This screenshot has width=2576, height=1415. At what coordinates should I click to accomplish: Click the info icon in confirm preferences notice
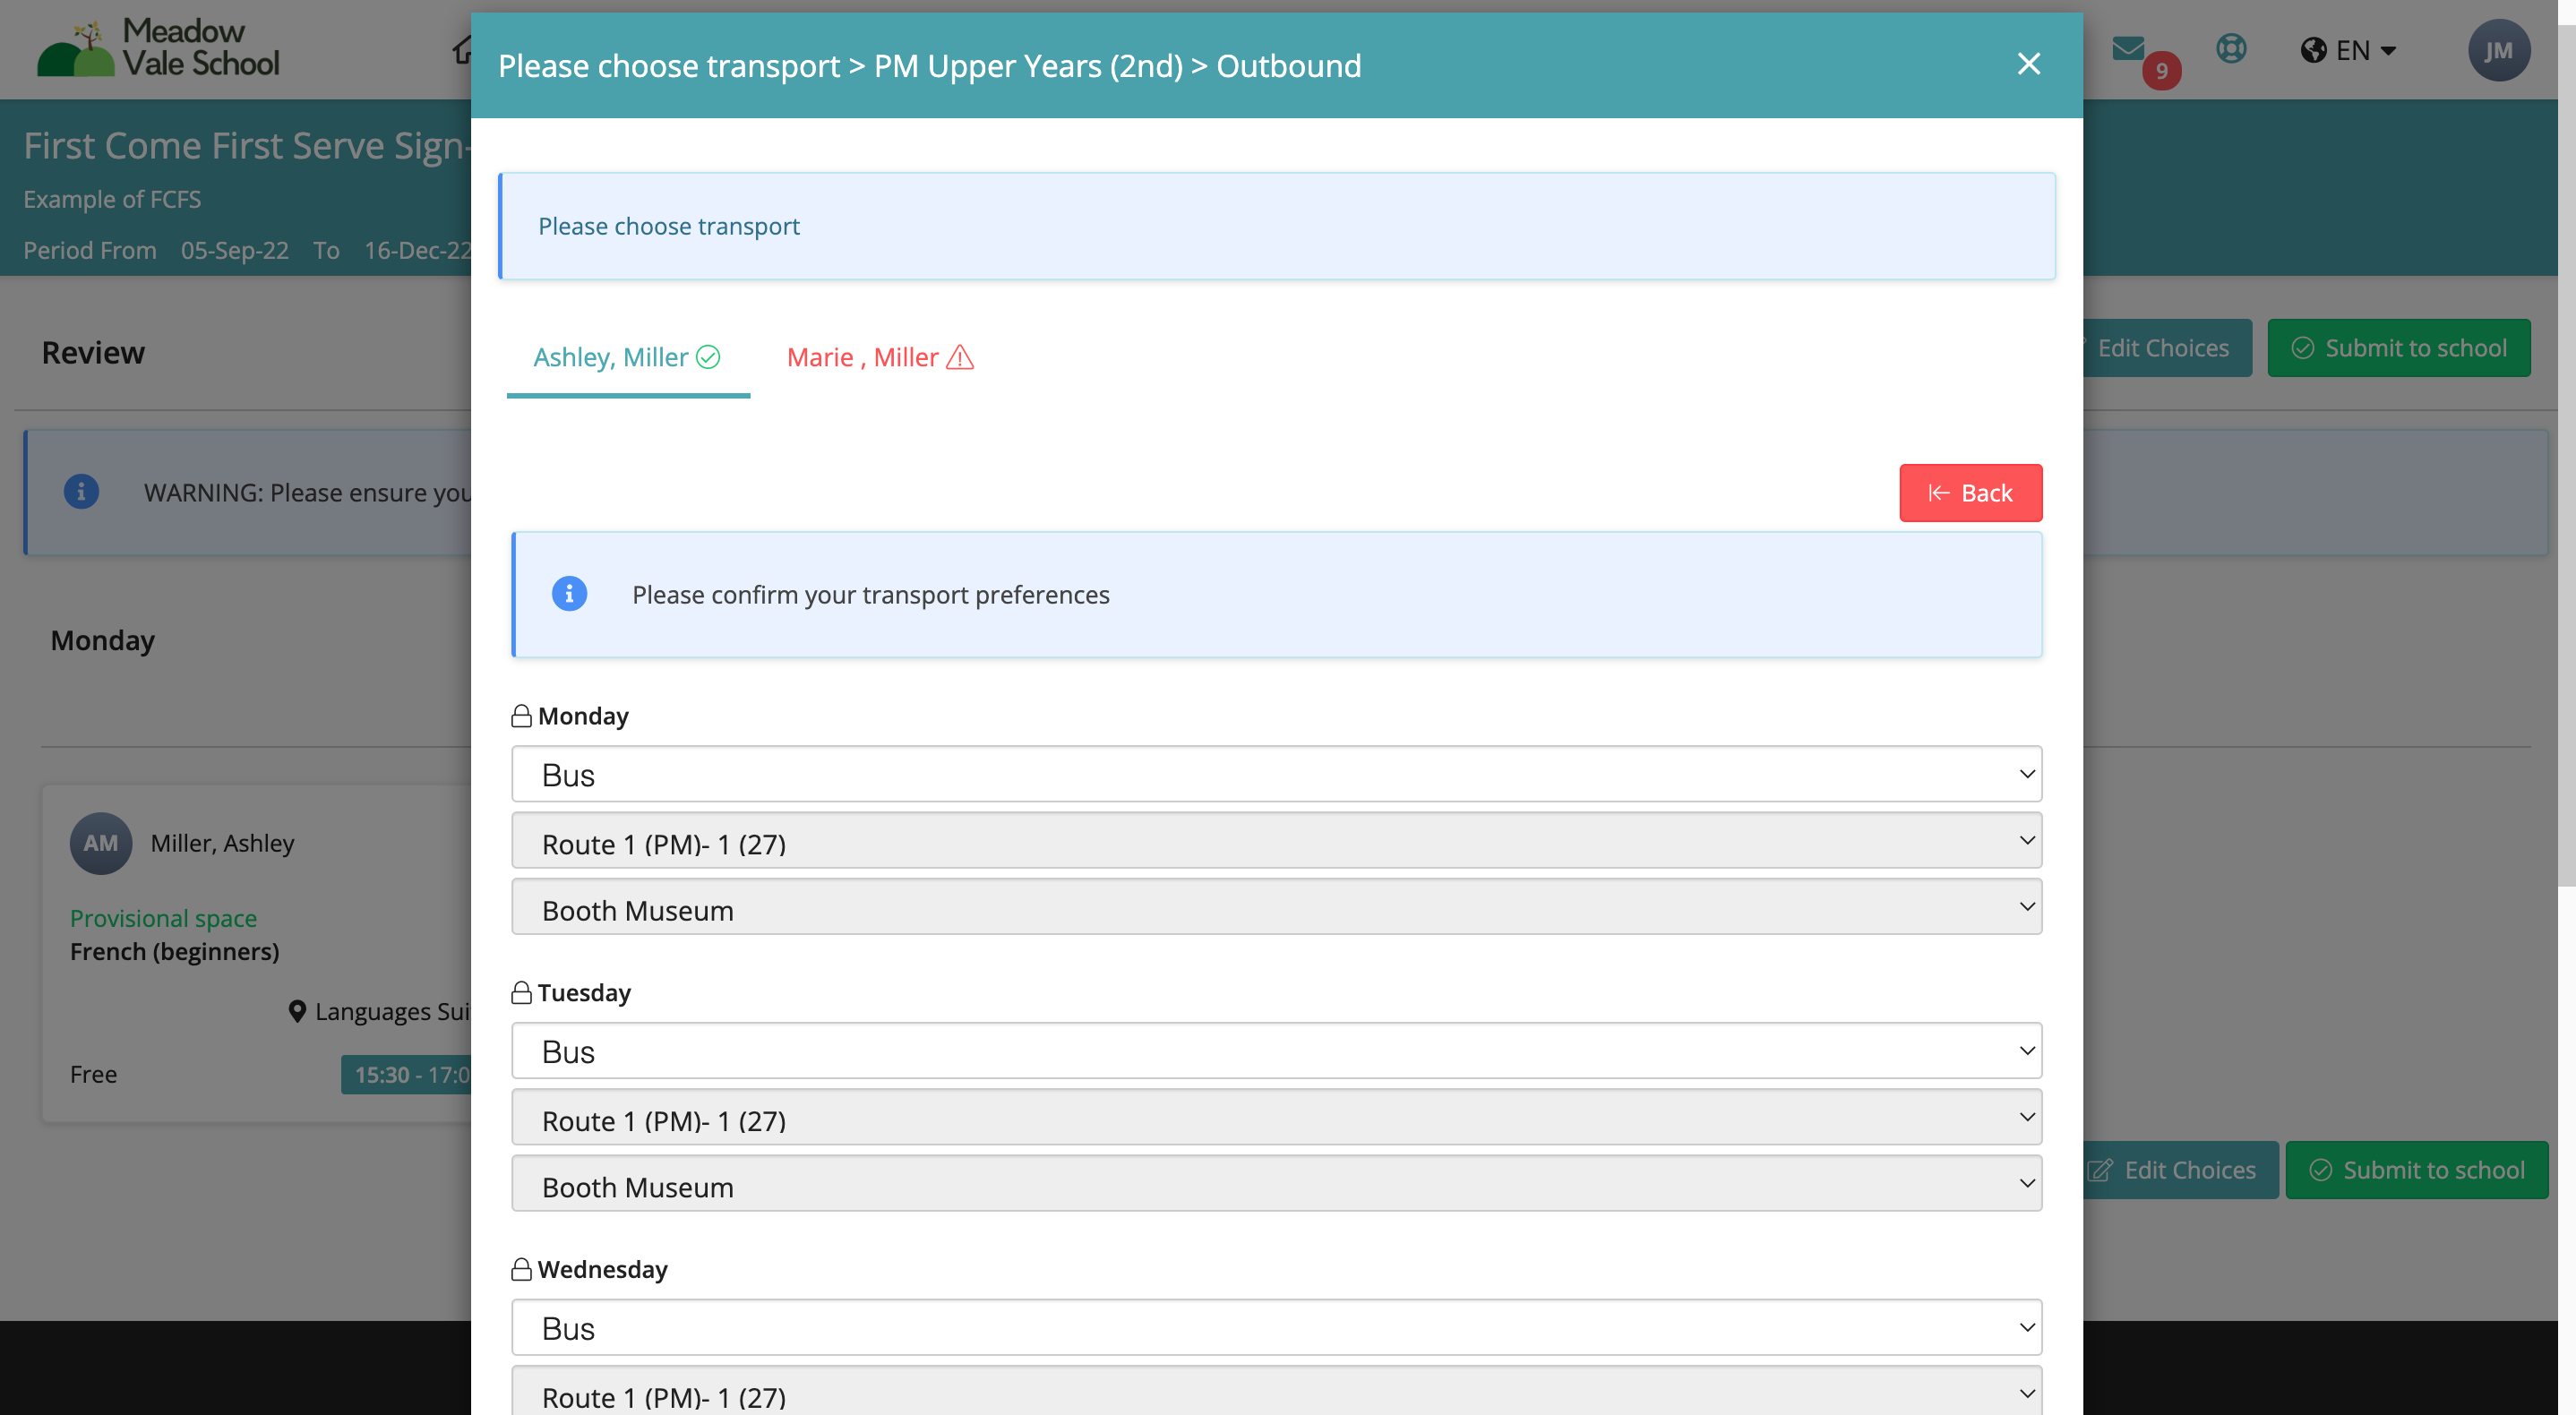569,594
